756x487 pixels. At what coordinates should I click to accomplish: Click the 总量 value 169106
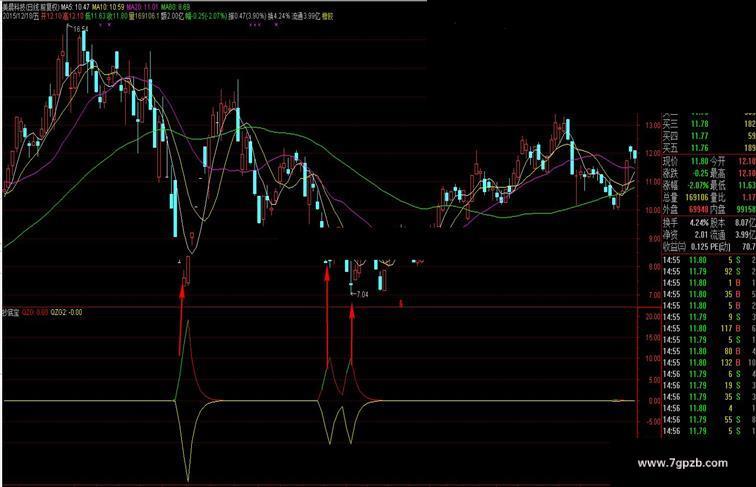tap(696, 197)
